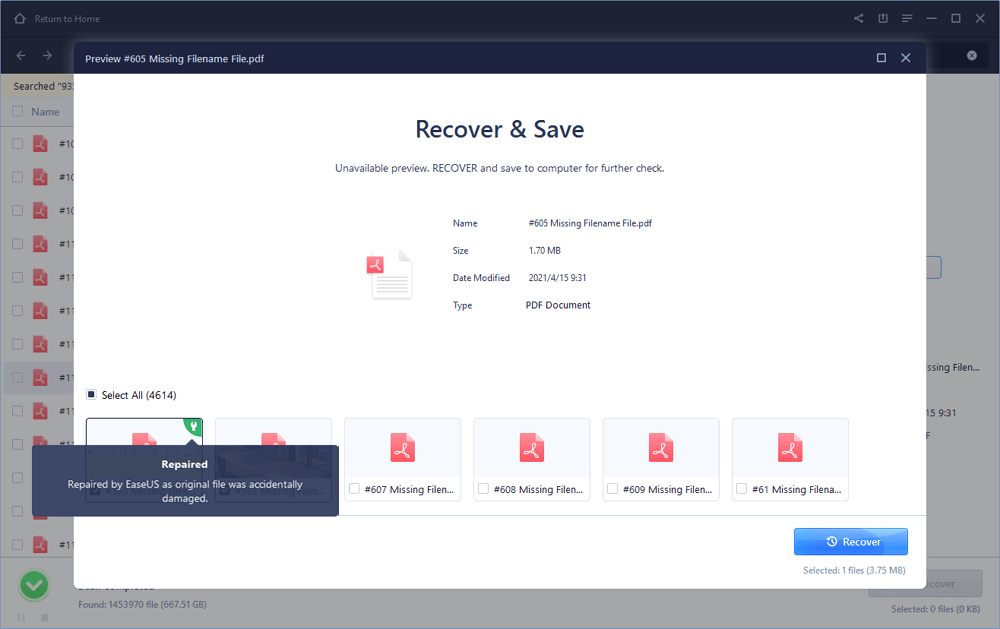
Task: Click the green scan completed checkmark icon
Action: click(x=34, y=585)
